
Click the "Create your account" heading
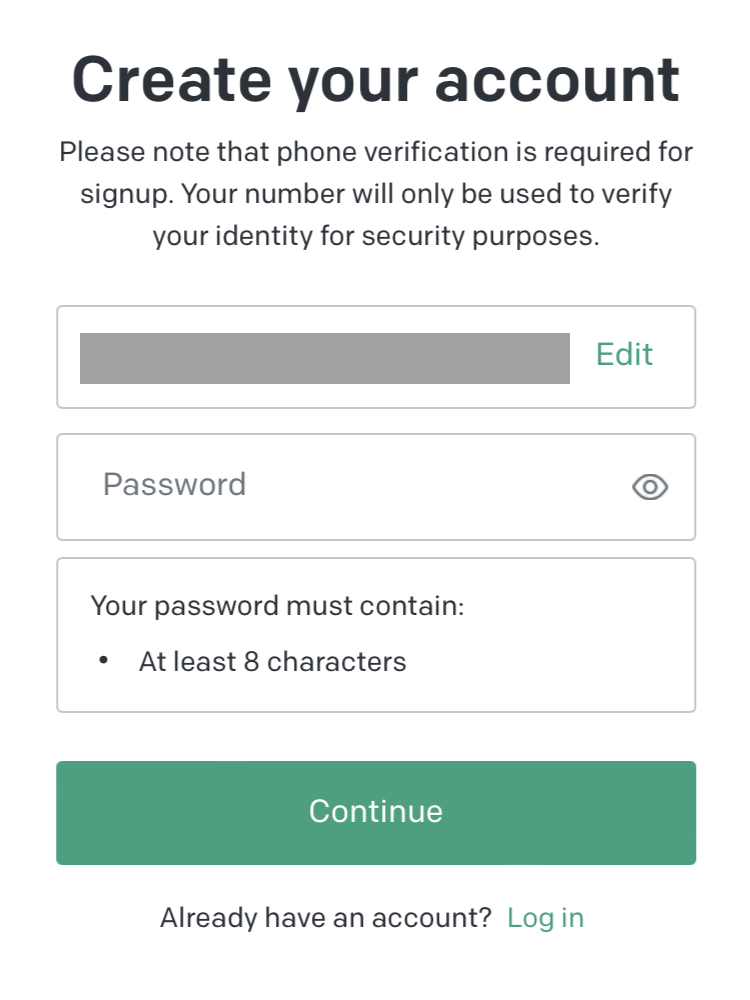point(375,80)
